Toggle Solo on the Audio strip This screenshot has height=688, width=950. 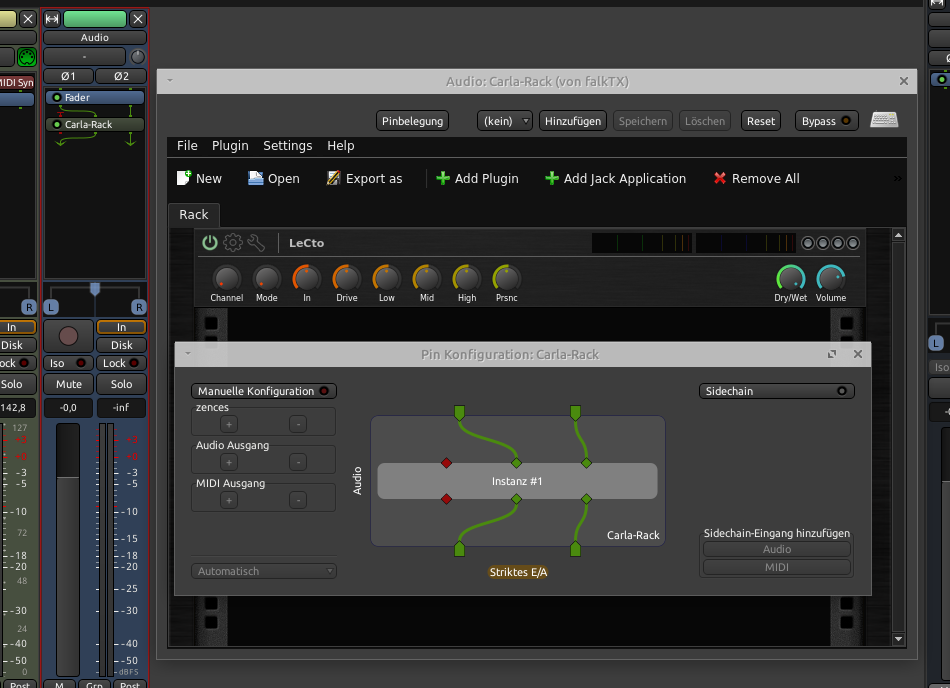pos(121,384)
